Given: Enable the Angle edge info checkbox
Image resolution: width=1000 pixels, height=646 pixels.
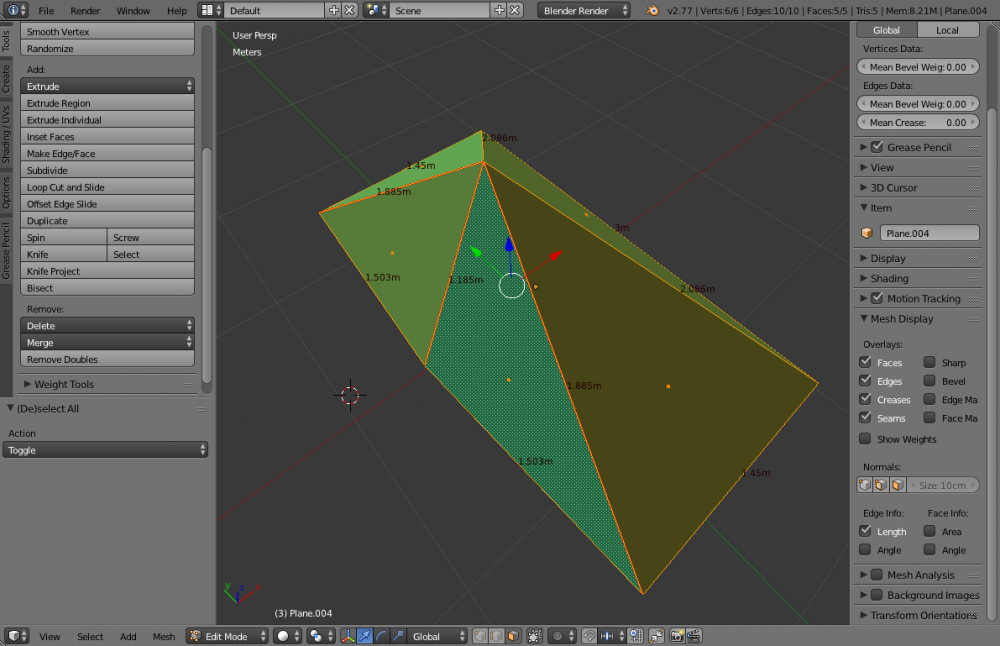Looking at the screenshot, I should click(865, 550).
